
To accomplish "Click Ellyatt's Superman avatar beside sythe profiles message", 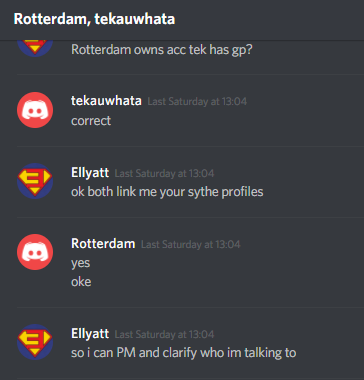I will pyautogui.click(x=35, y=181).
